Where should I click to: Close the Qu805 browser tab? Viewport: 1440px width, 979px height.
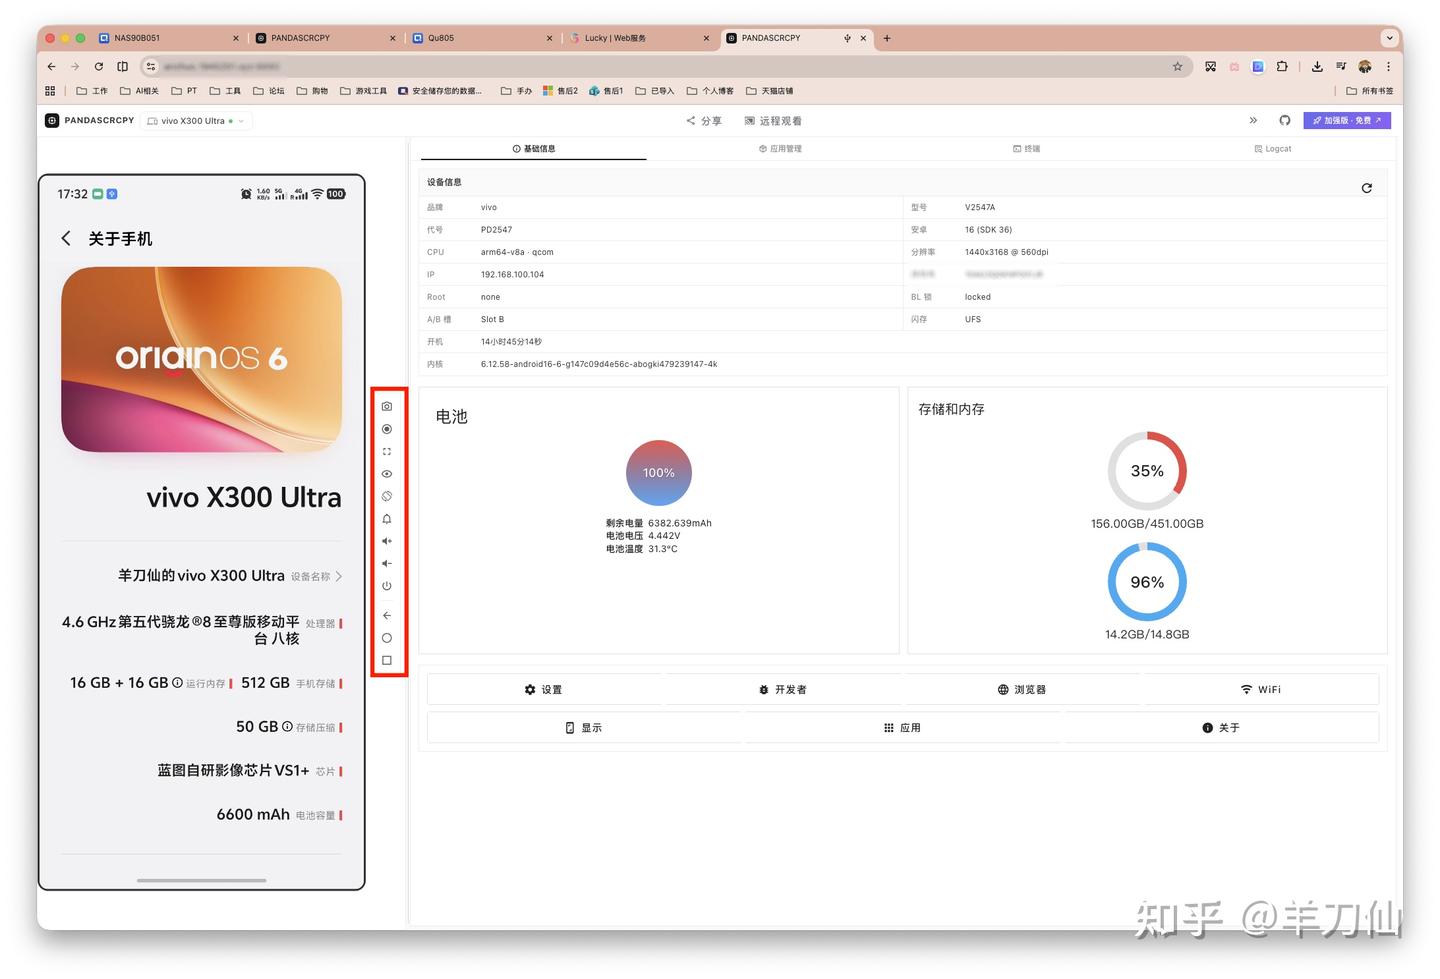[x=550, y=38]
